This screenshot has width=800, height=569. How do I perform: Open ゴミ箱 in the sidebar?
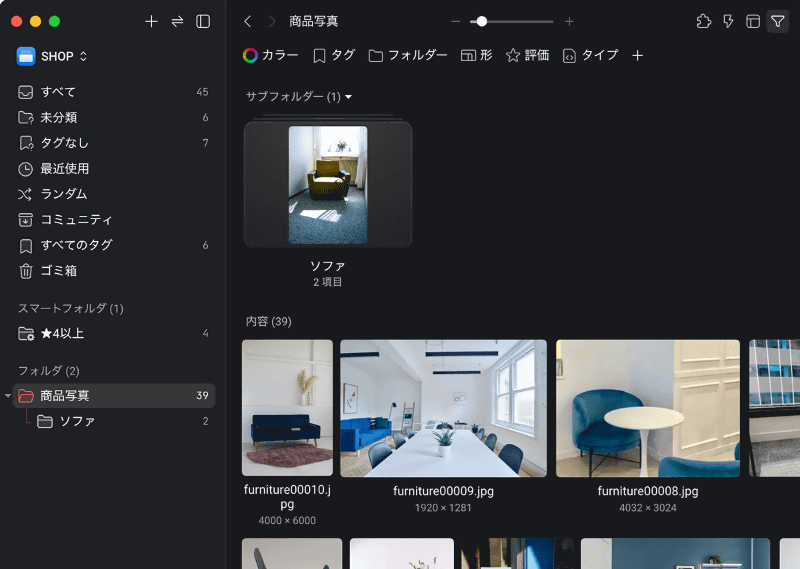pyautogui.click(x=113, y=270)
